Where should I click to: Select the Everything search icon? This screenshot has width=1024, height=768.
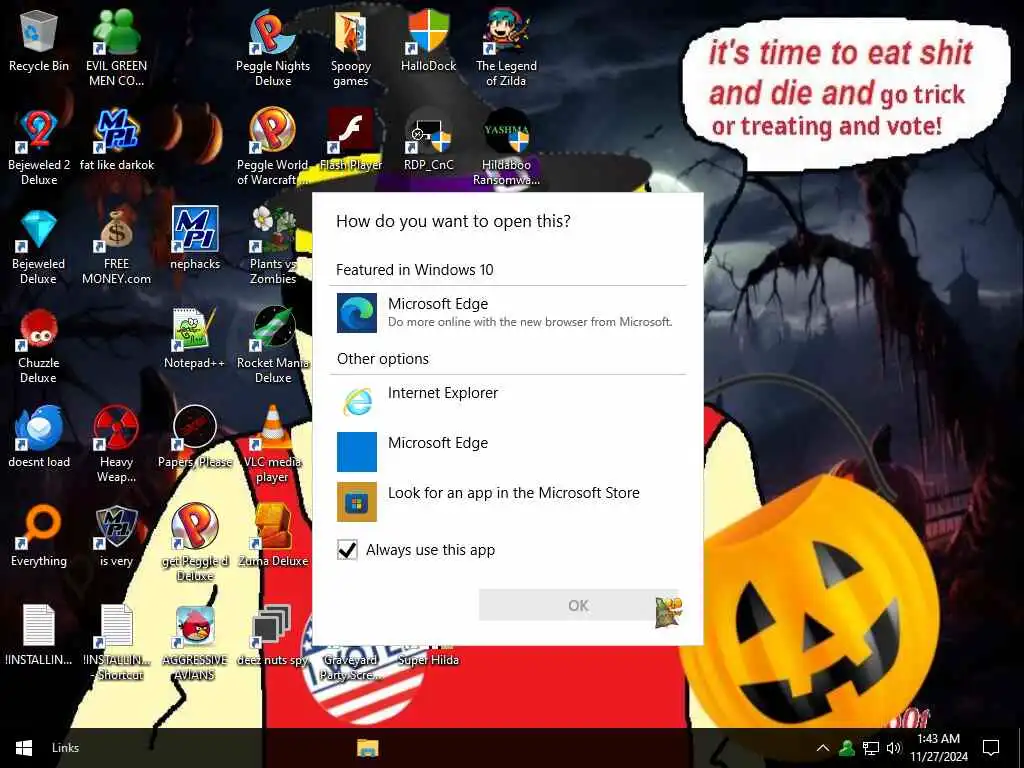[39, 537]
